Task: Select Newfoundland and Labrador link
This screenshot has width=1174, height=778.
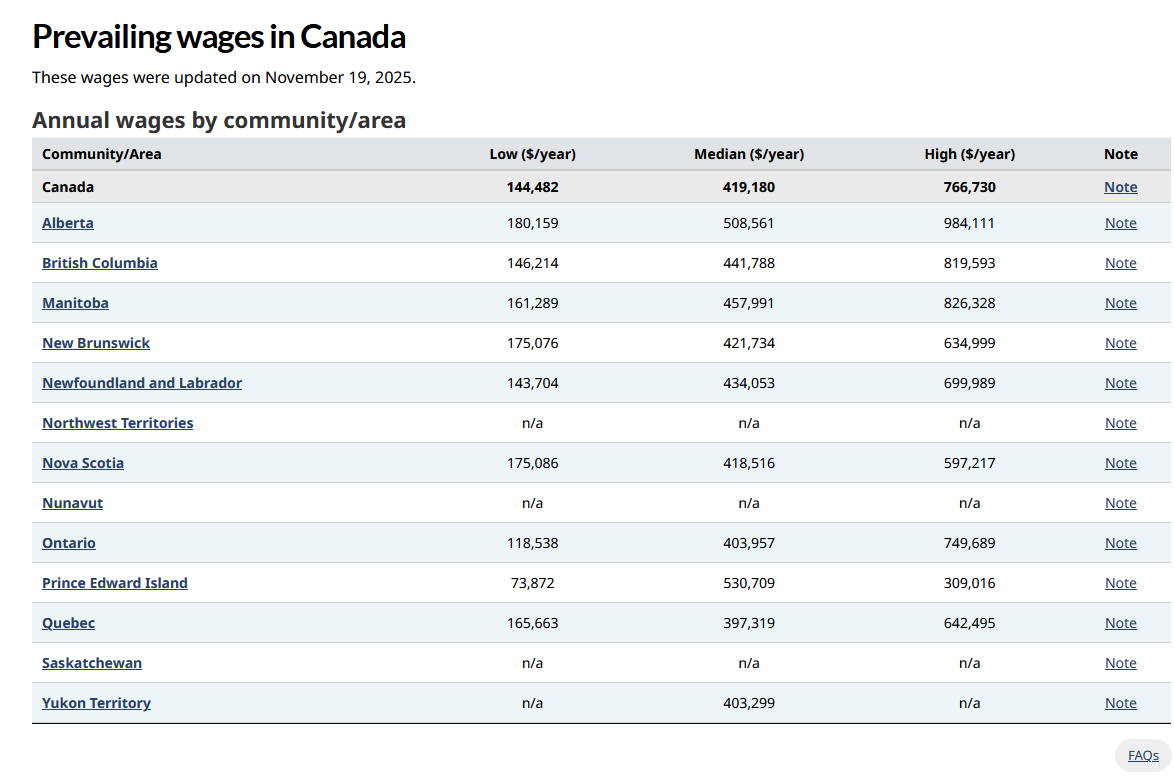Action: point(142,383)
